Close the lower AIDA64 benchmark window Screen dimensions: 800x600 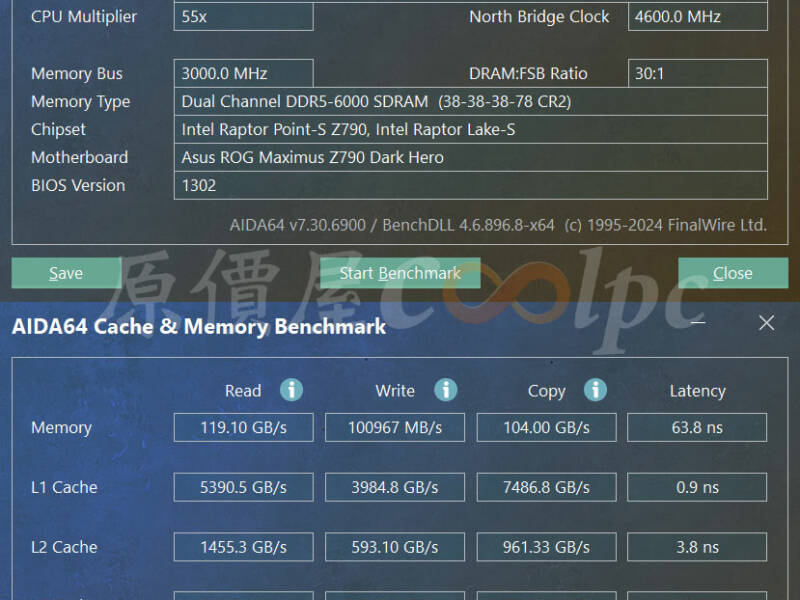[x=766, y=323]
